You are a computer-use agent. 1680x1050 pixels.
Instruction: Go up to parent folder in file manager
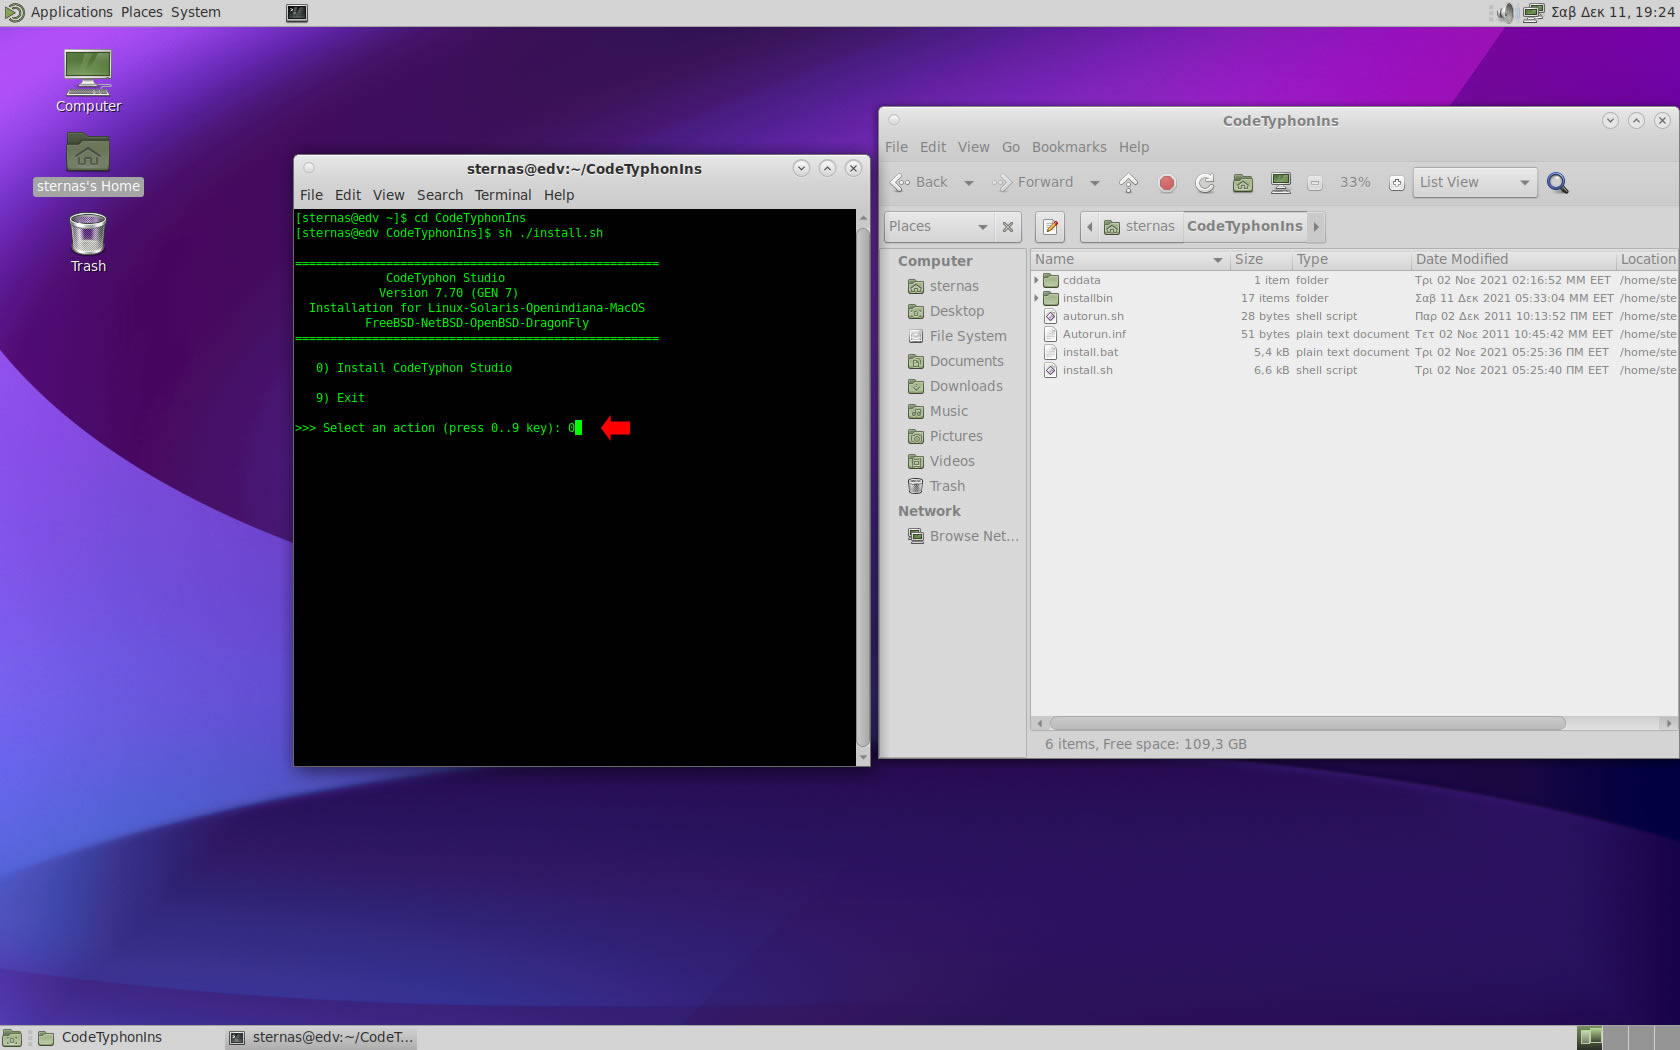click(1128, 183)
